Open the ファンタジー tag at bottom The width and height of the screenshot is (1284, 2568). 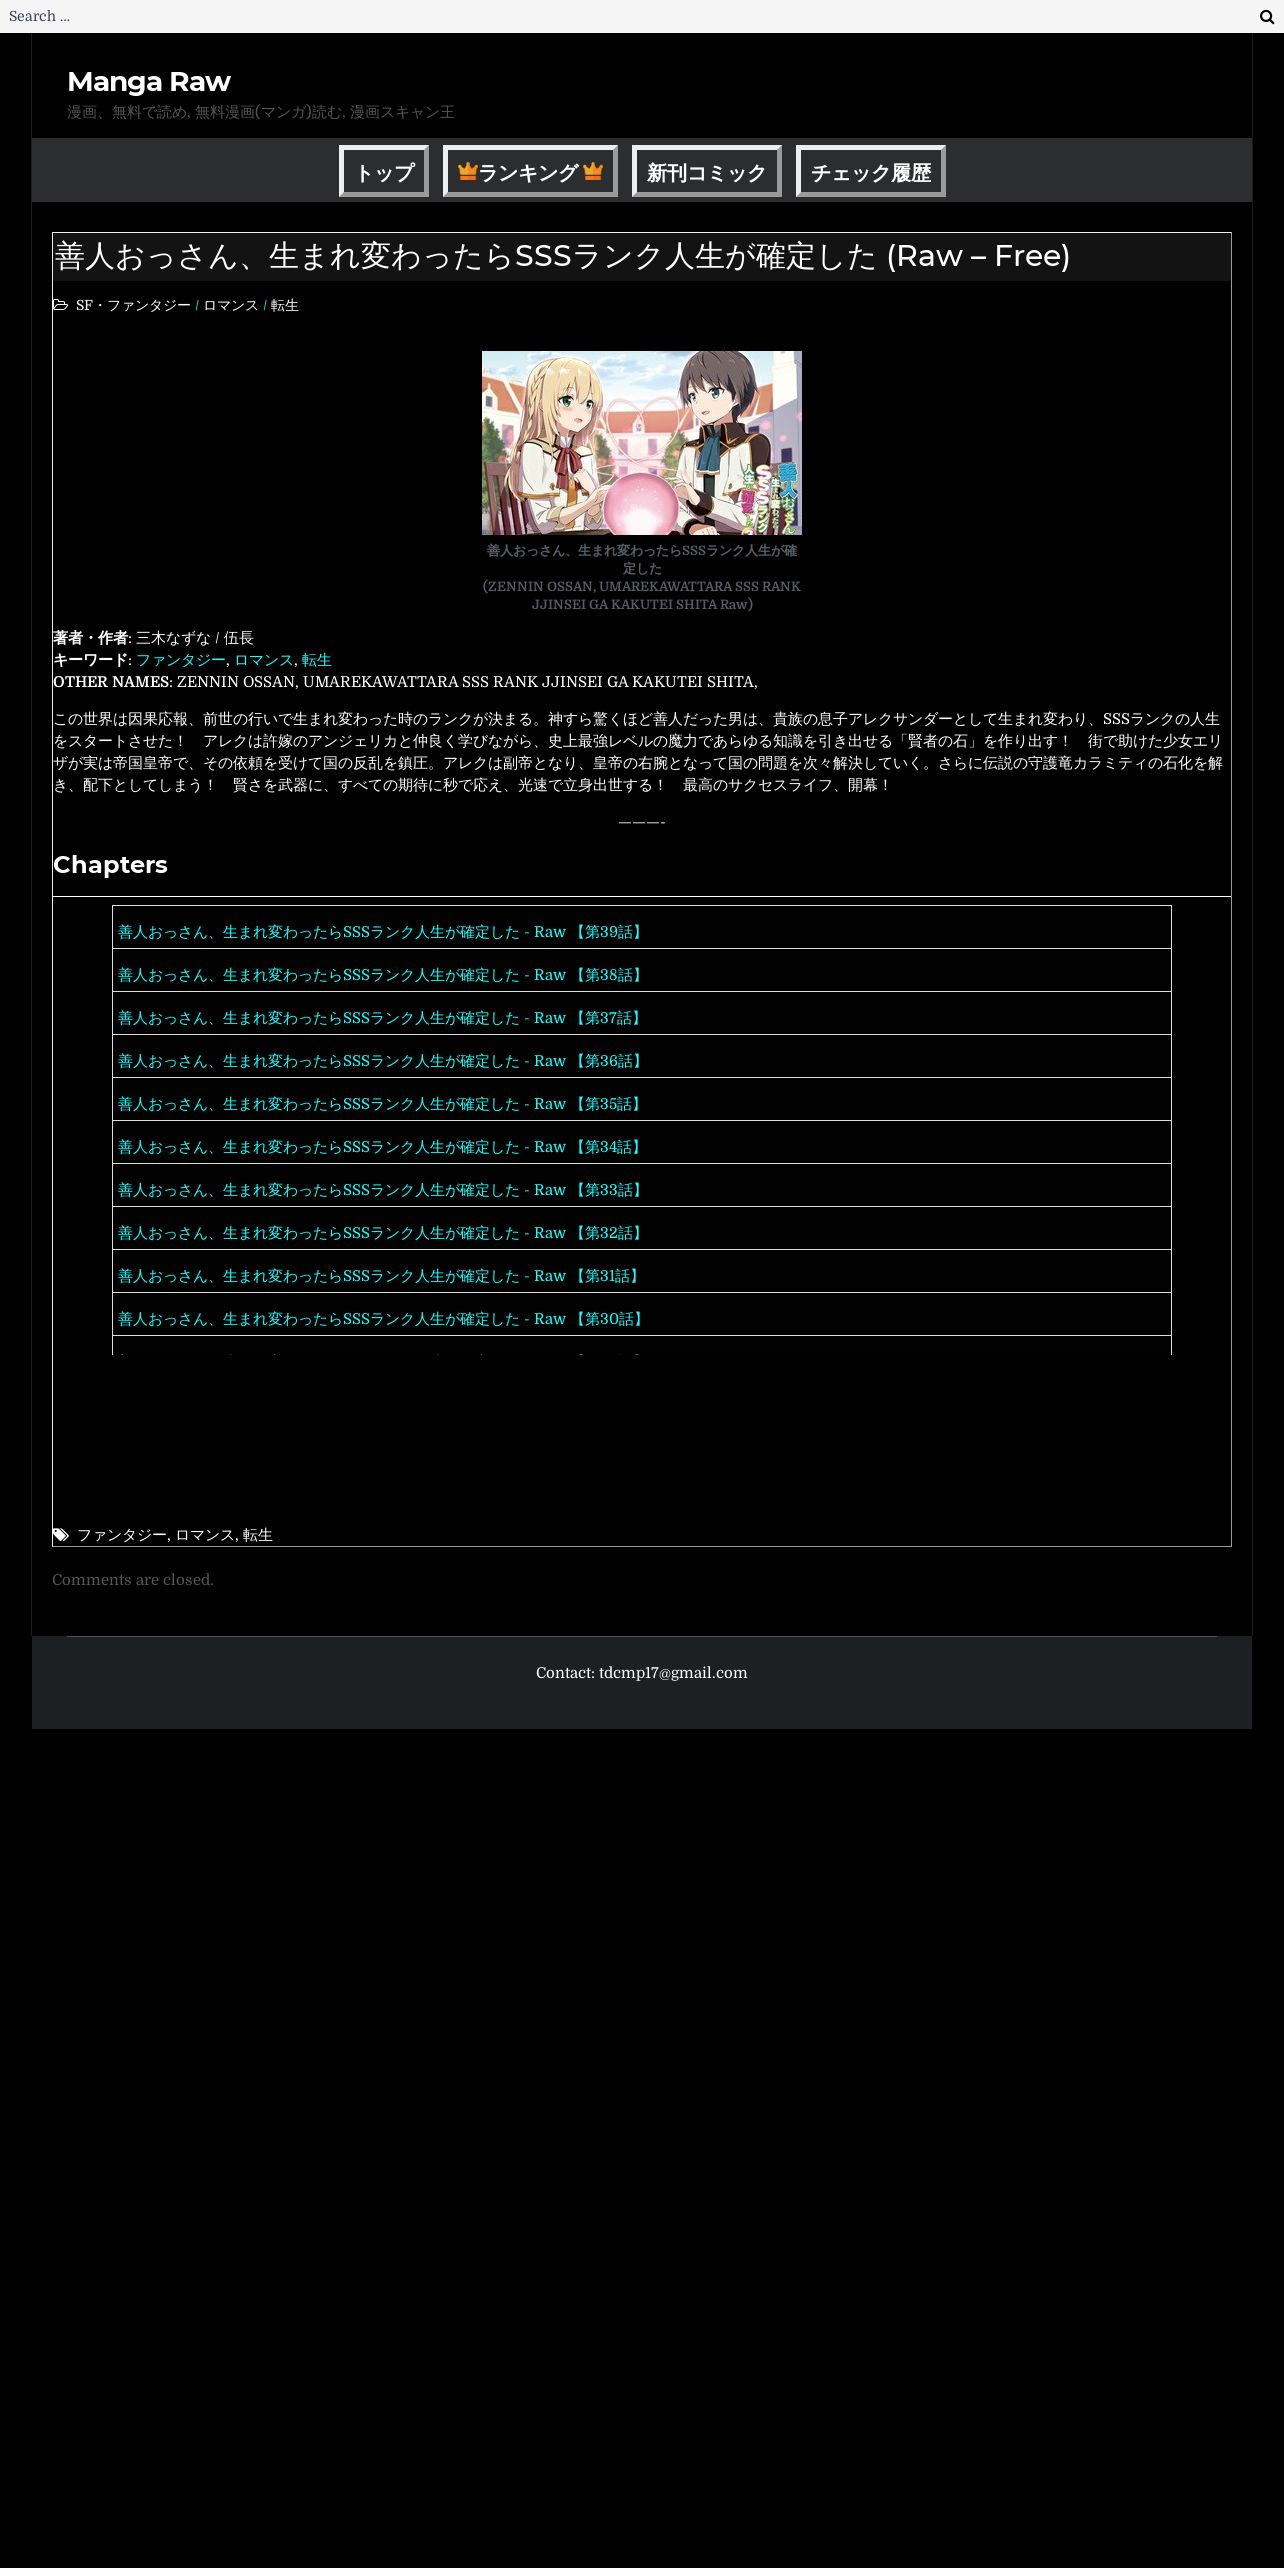[x=122, y=1535]
